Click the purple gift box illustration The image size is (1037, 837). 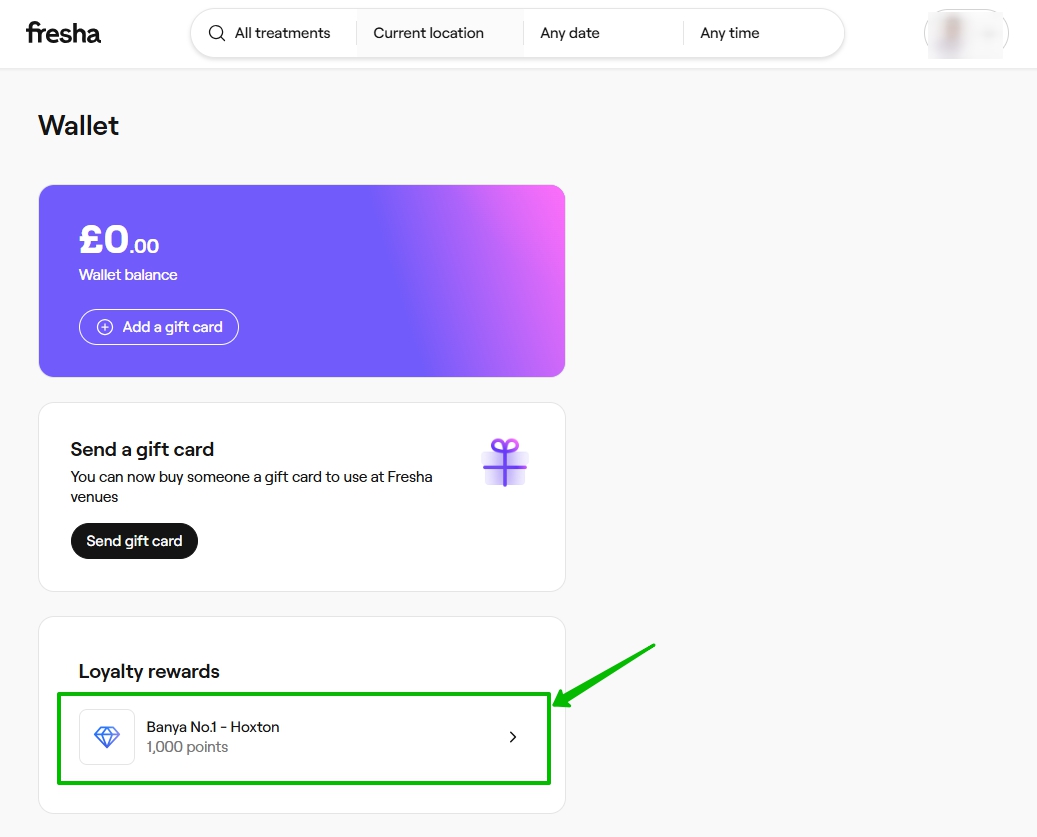click(x=505, y=462)
